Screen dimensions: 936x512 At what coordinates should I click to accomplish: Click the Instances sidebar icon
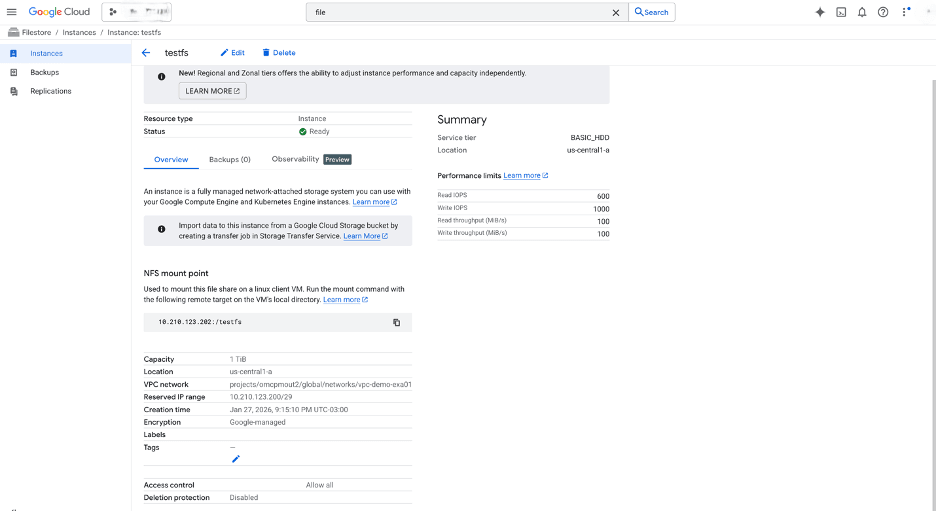tap(14, 53)
